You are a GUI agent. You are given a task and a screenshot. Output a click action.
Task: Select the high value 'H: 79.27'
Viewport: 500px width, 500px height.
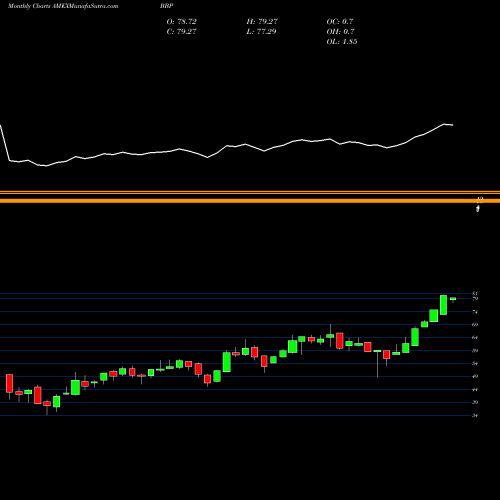click(262, 22)
